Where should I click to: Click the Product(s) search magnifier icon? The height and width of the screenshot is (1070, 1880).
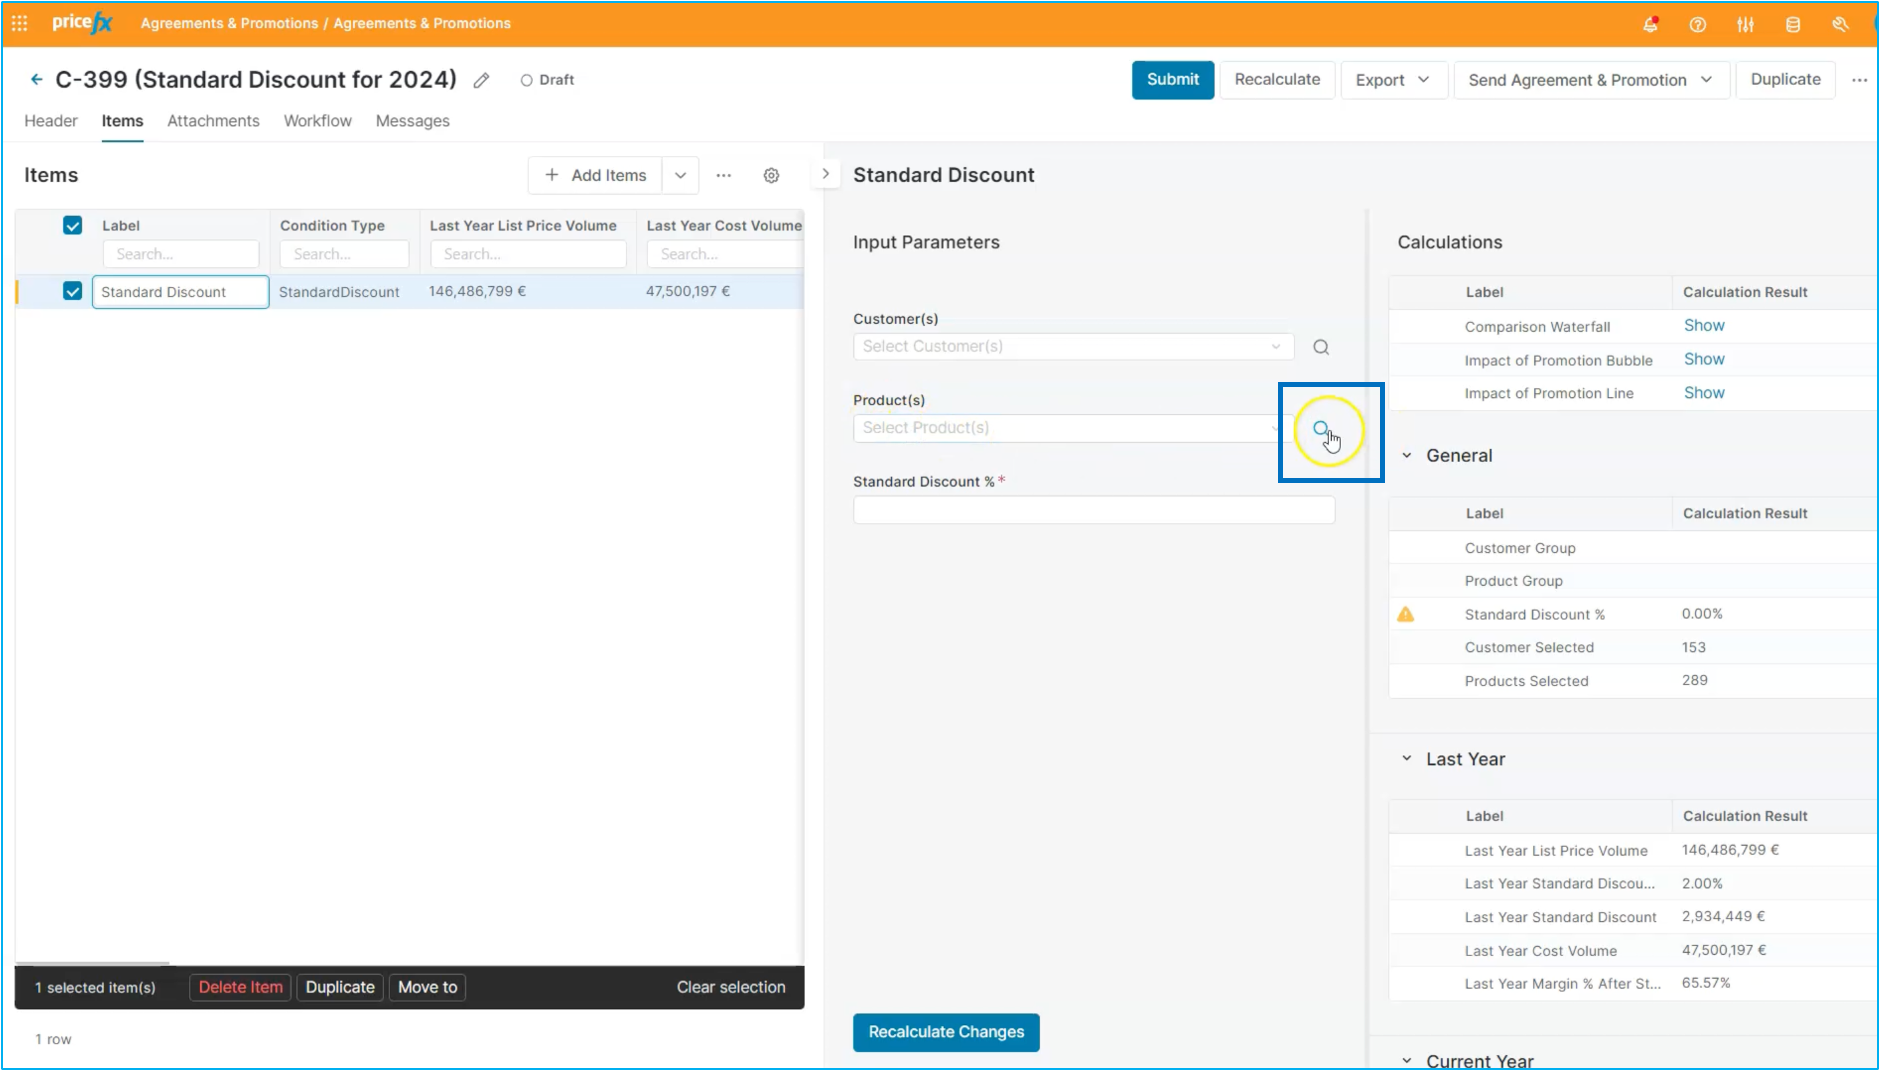(1321, 429)
